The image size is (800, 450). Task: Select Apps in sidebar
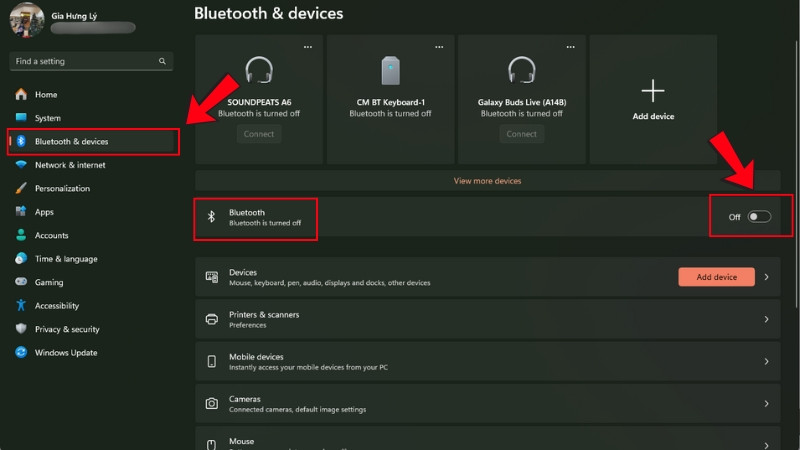click(x=91, y=212)
